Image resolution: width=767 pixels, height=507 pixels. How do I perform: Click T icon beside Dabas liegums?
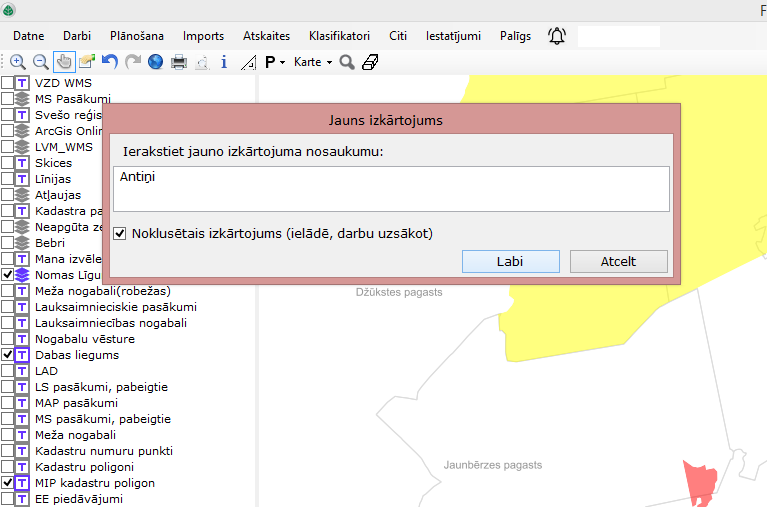click(x=22, y=355)
